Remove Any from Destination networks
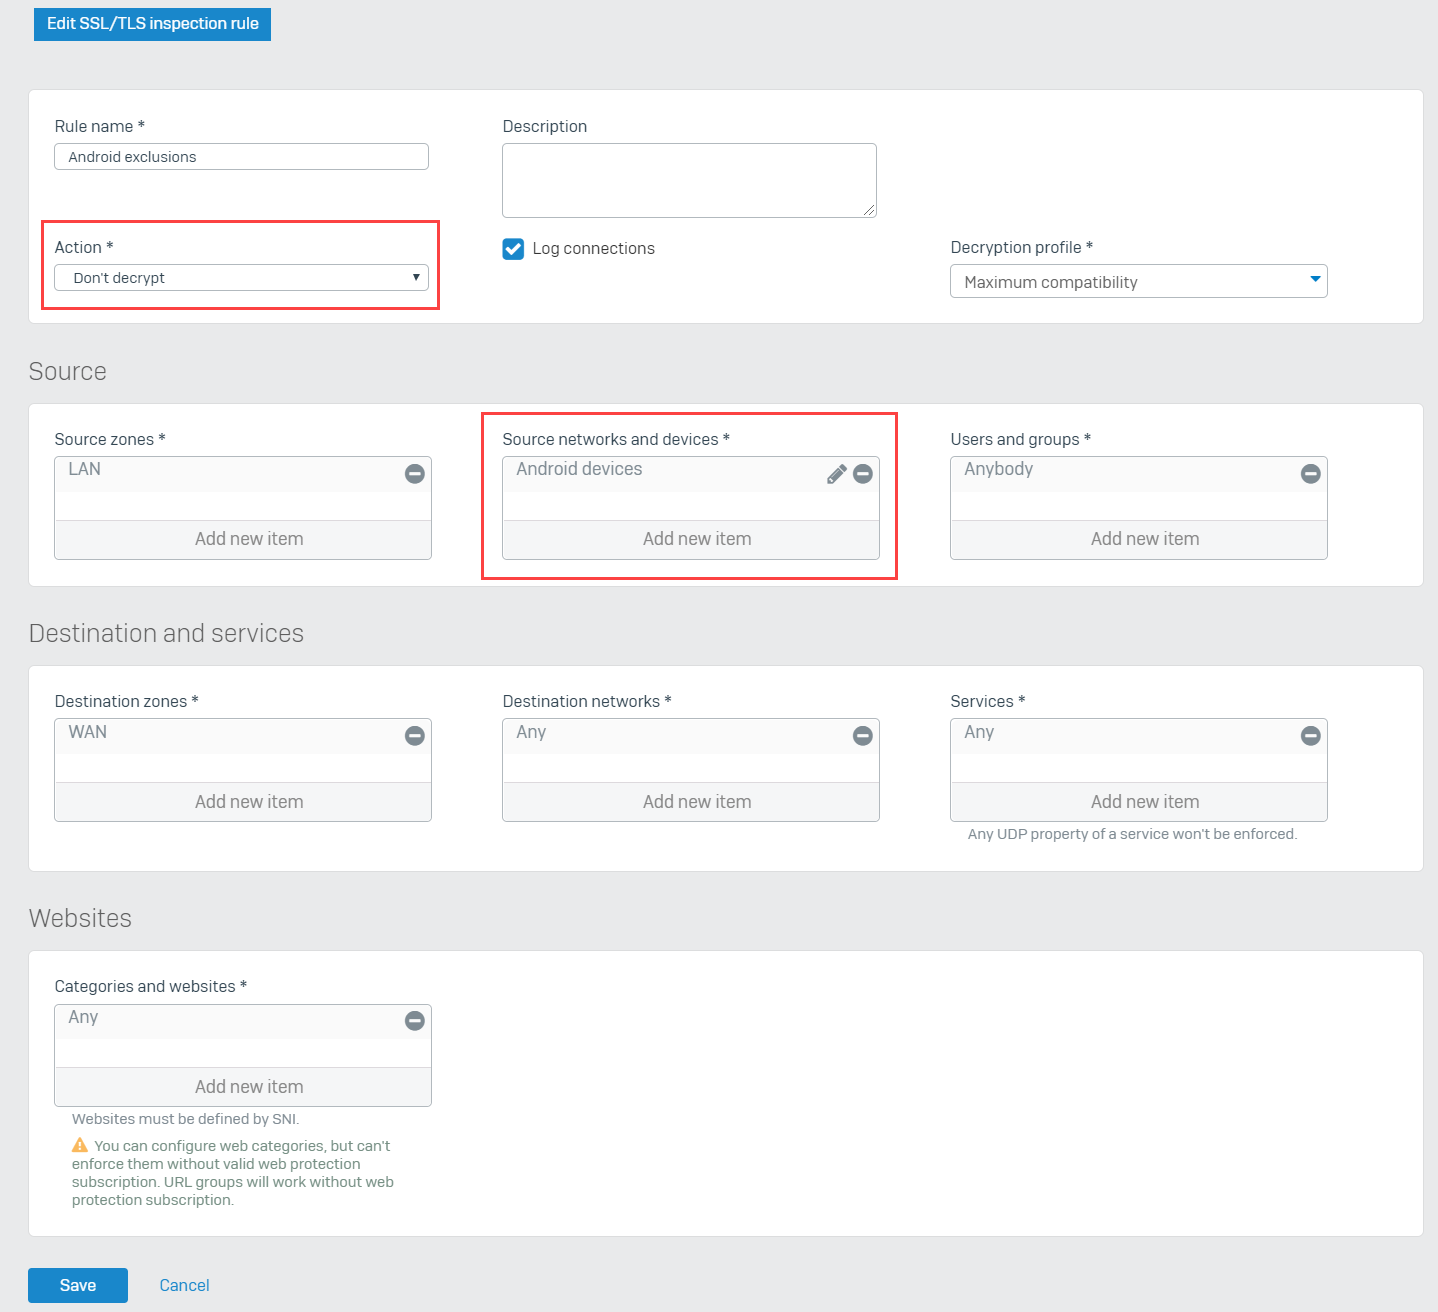Image resolution: width=1438 pixels, height=1312 pixels. [x=862, y=736]
